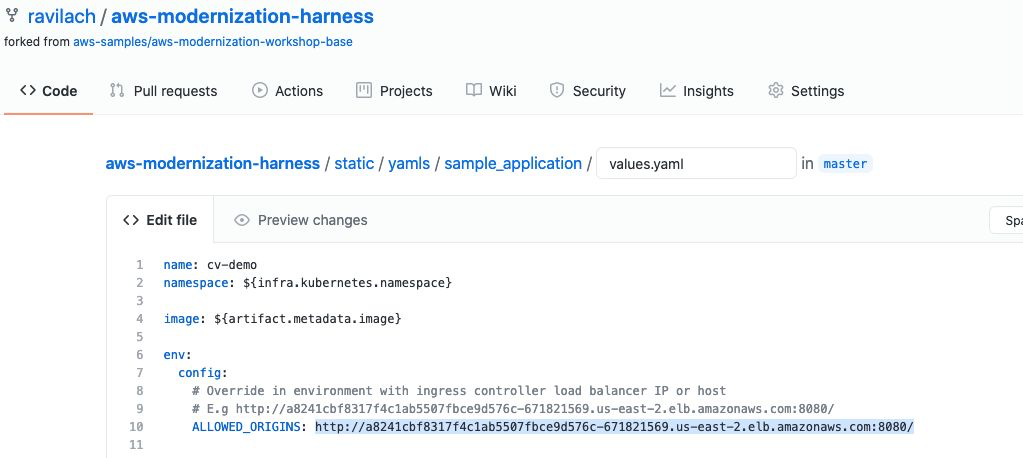Focus the values.yaml filename field
Screen dimensions: 1023x458
pyautogui.click(x=696, y=163)
